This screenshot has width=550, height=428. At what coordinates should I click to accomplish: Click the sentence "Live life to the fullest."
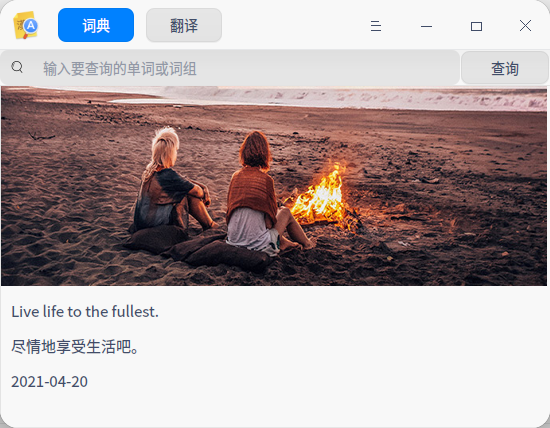85,312
